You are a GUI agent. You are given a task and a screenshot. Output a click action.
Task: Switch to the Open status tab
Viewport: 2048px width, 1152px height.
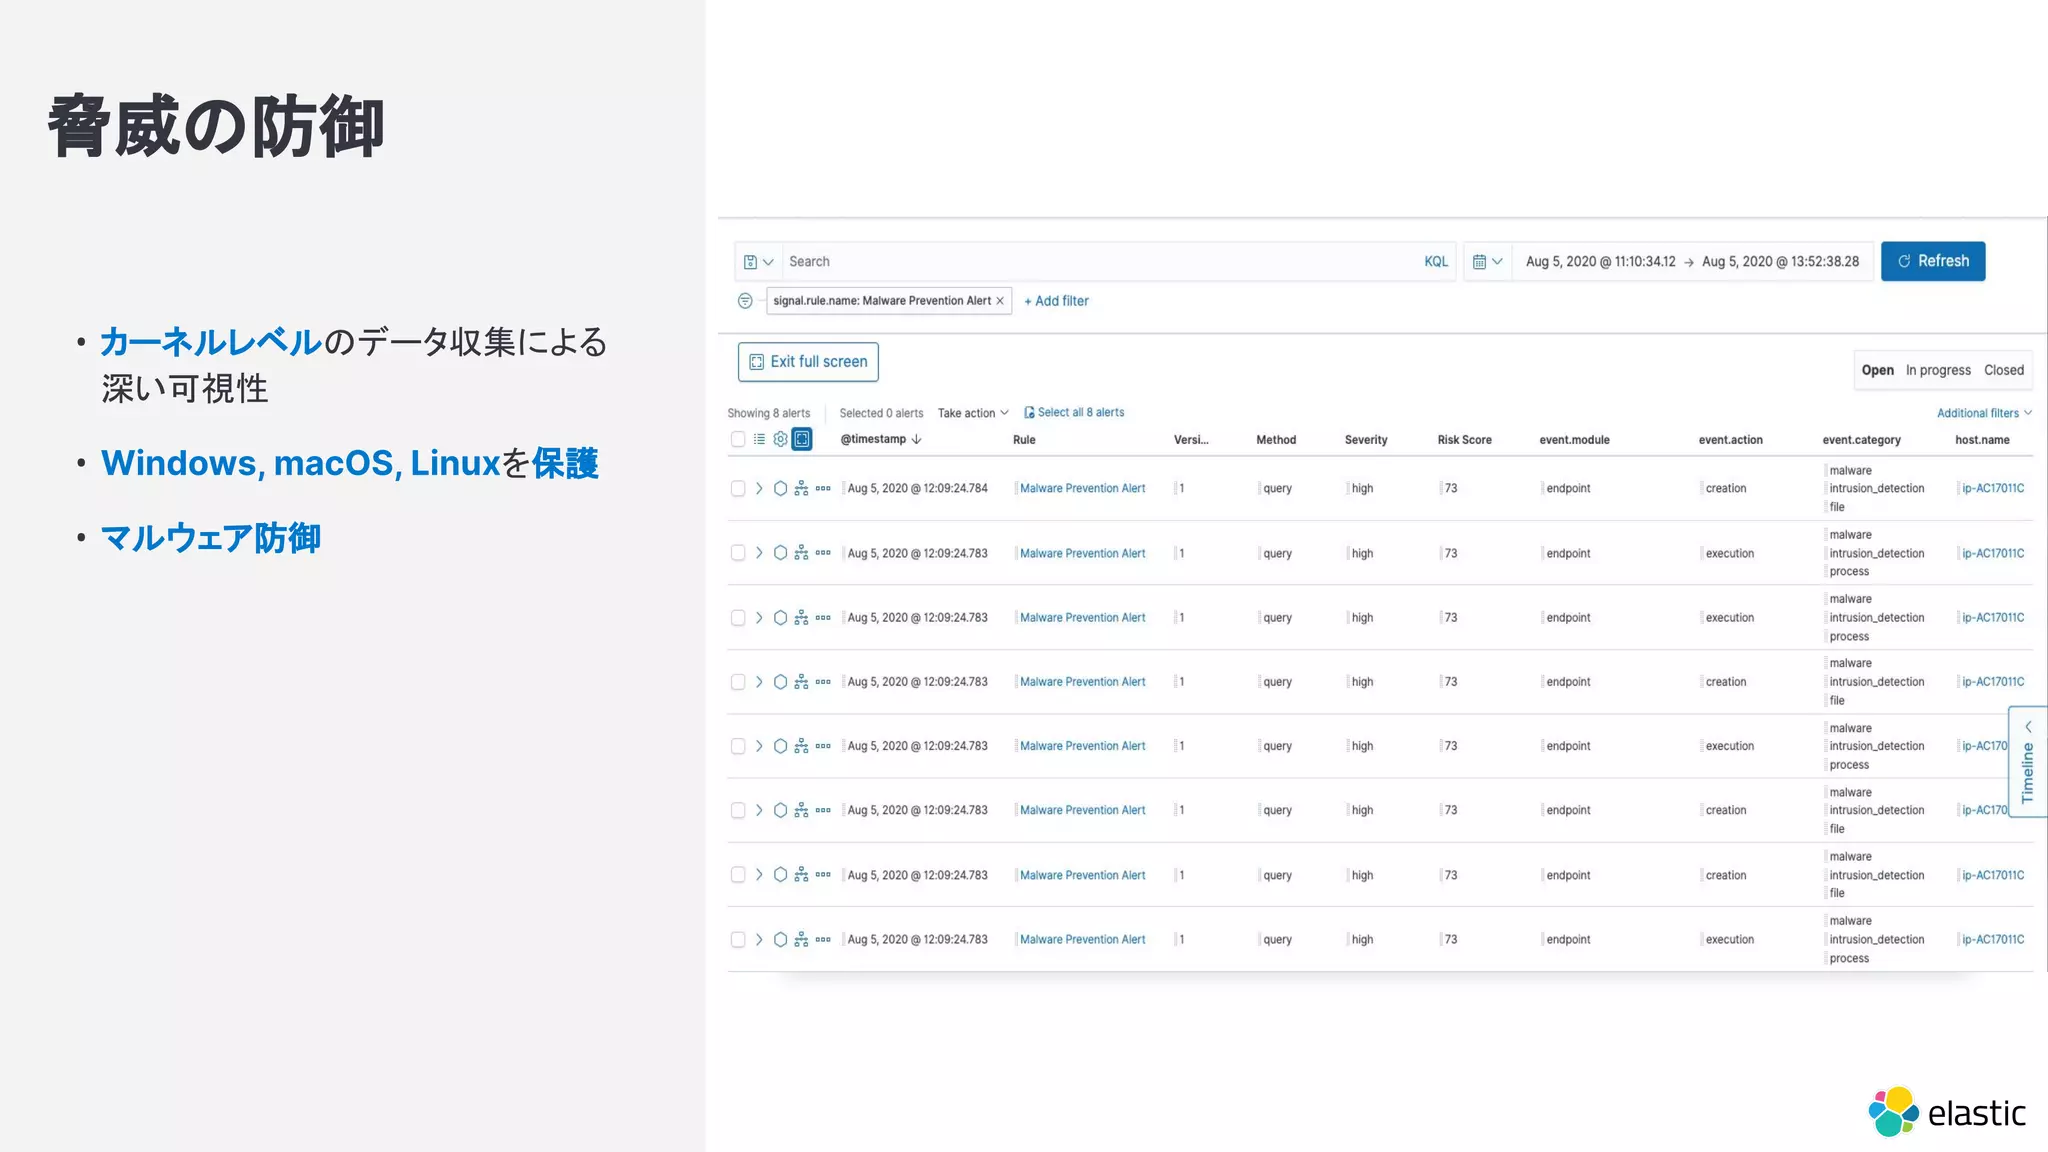pos(1877,370)
